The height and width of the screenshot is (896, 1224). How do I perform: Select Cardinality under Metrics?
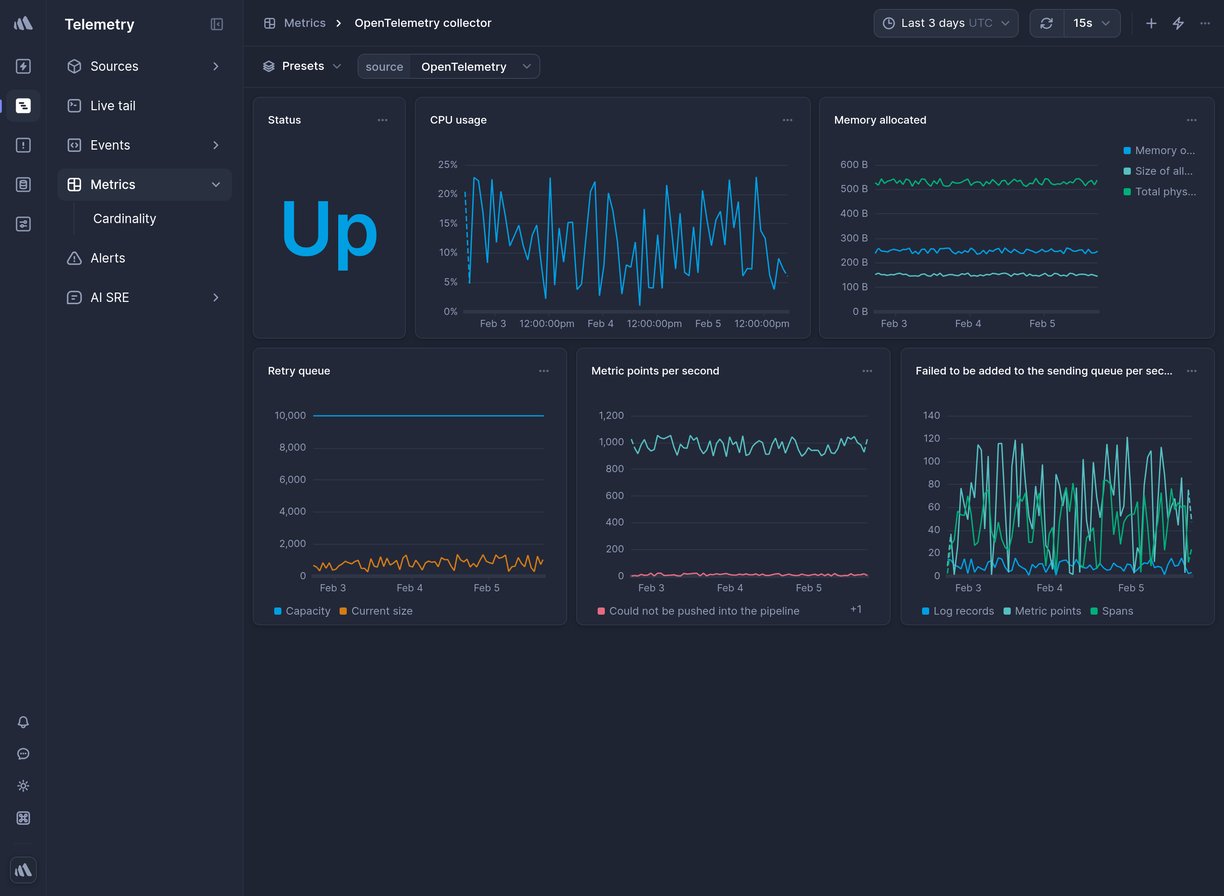pos(124,218)
